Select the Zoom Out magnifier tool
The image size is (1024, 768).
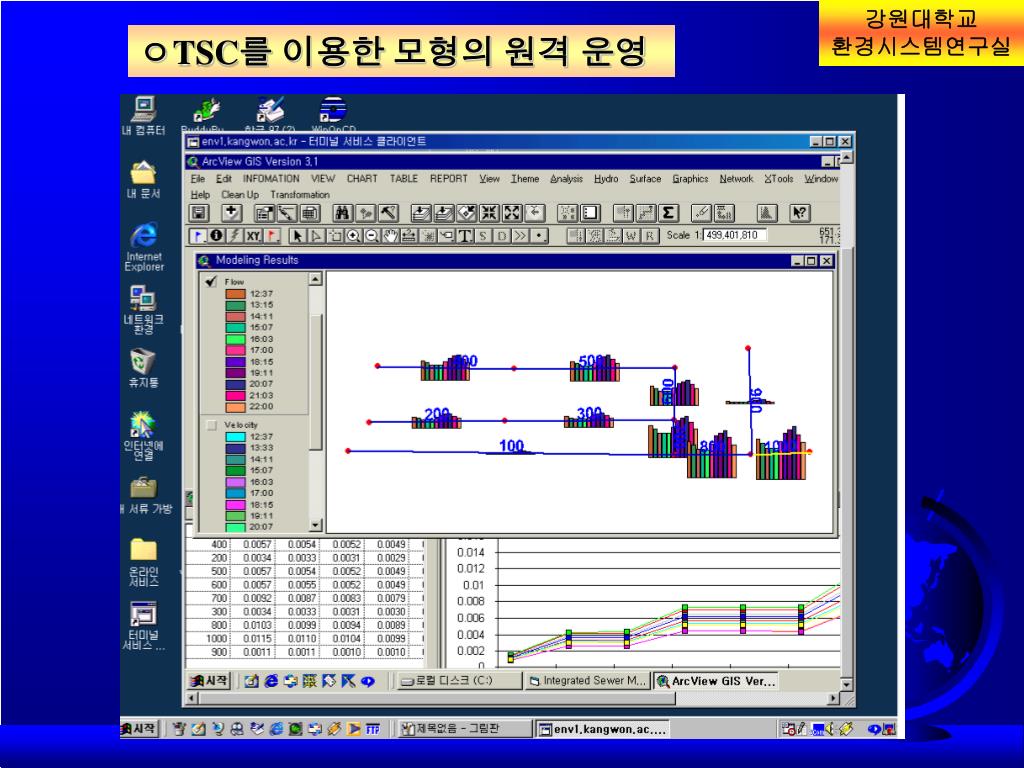pos(372,236)
